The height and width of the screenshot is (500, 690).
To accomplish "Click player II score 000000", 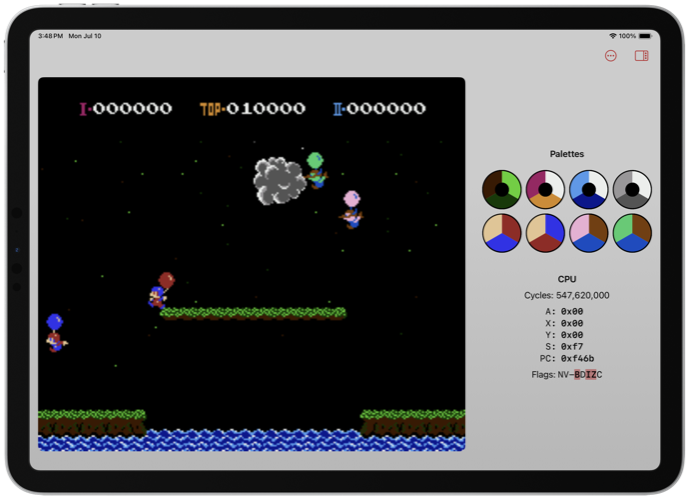I will [x=379, y=109].
